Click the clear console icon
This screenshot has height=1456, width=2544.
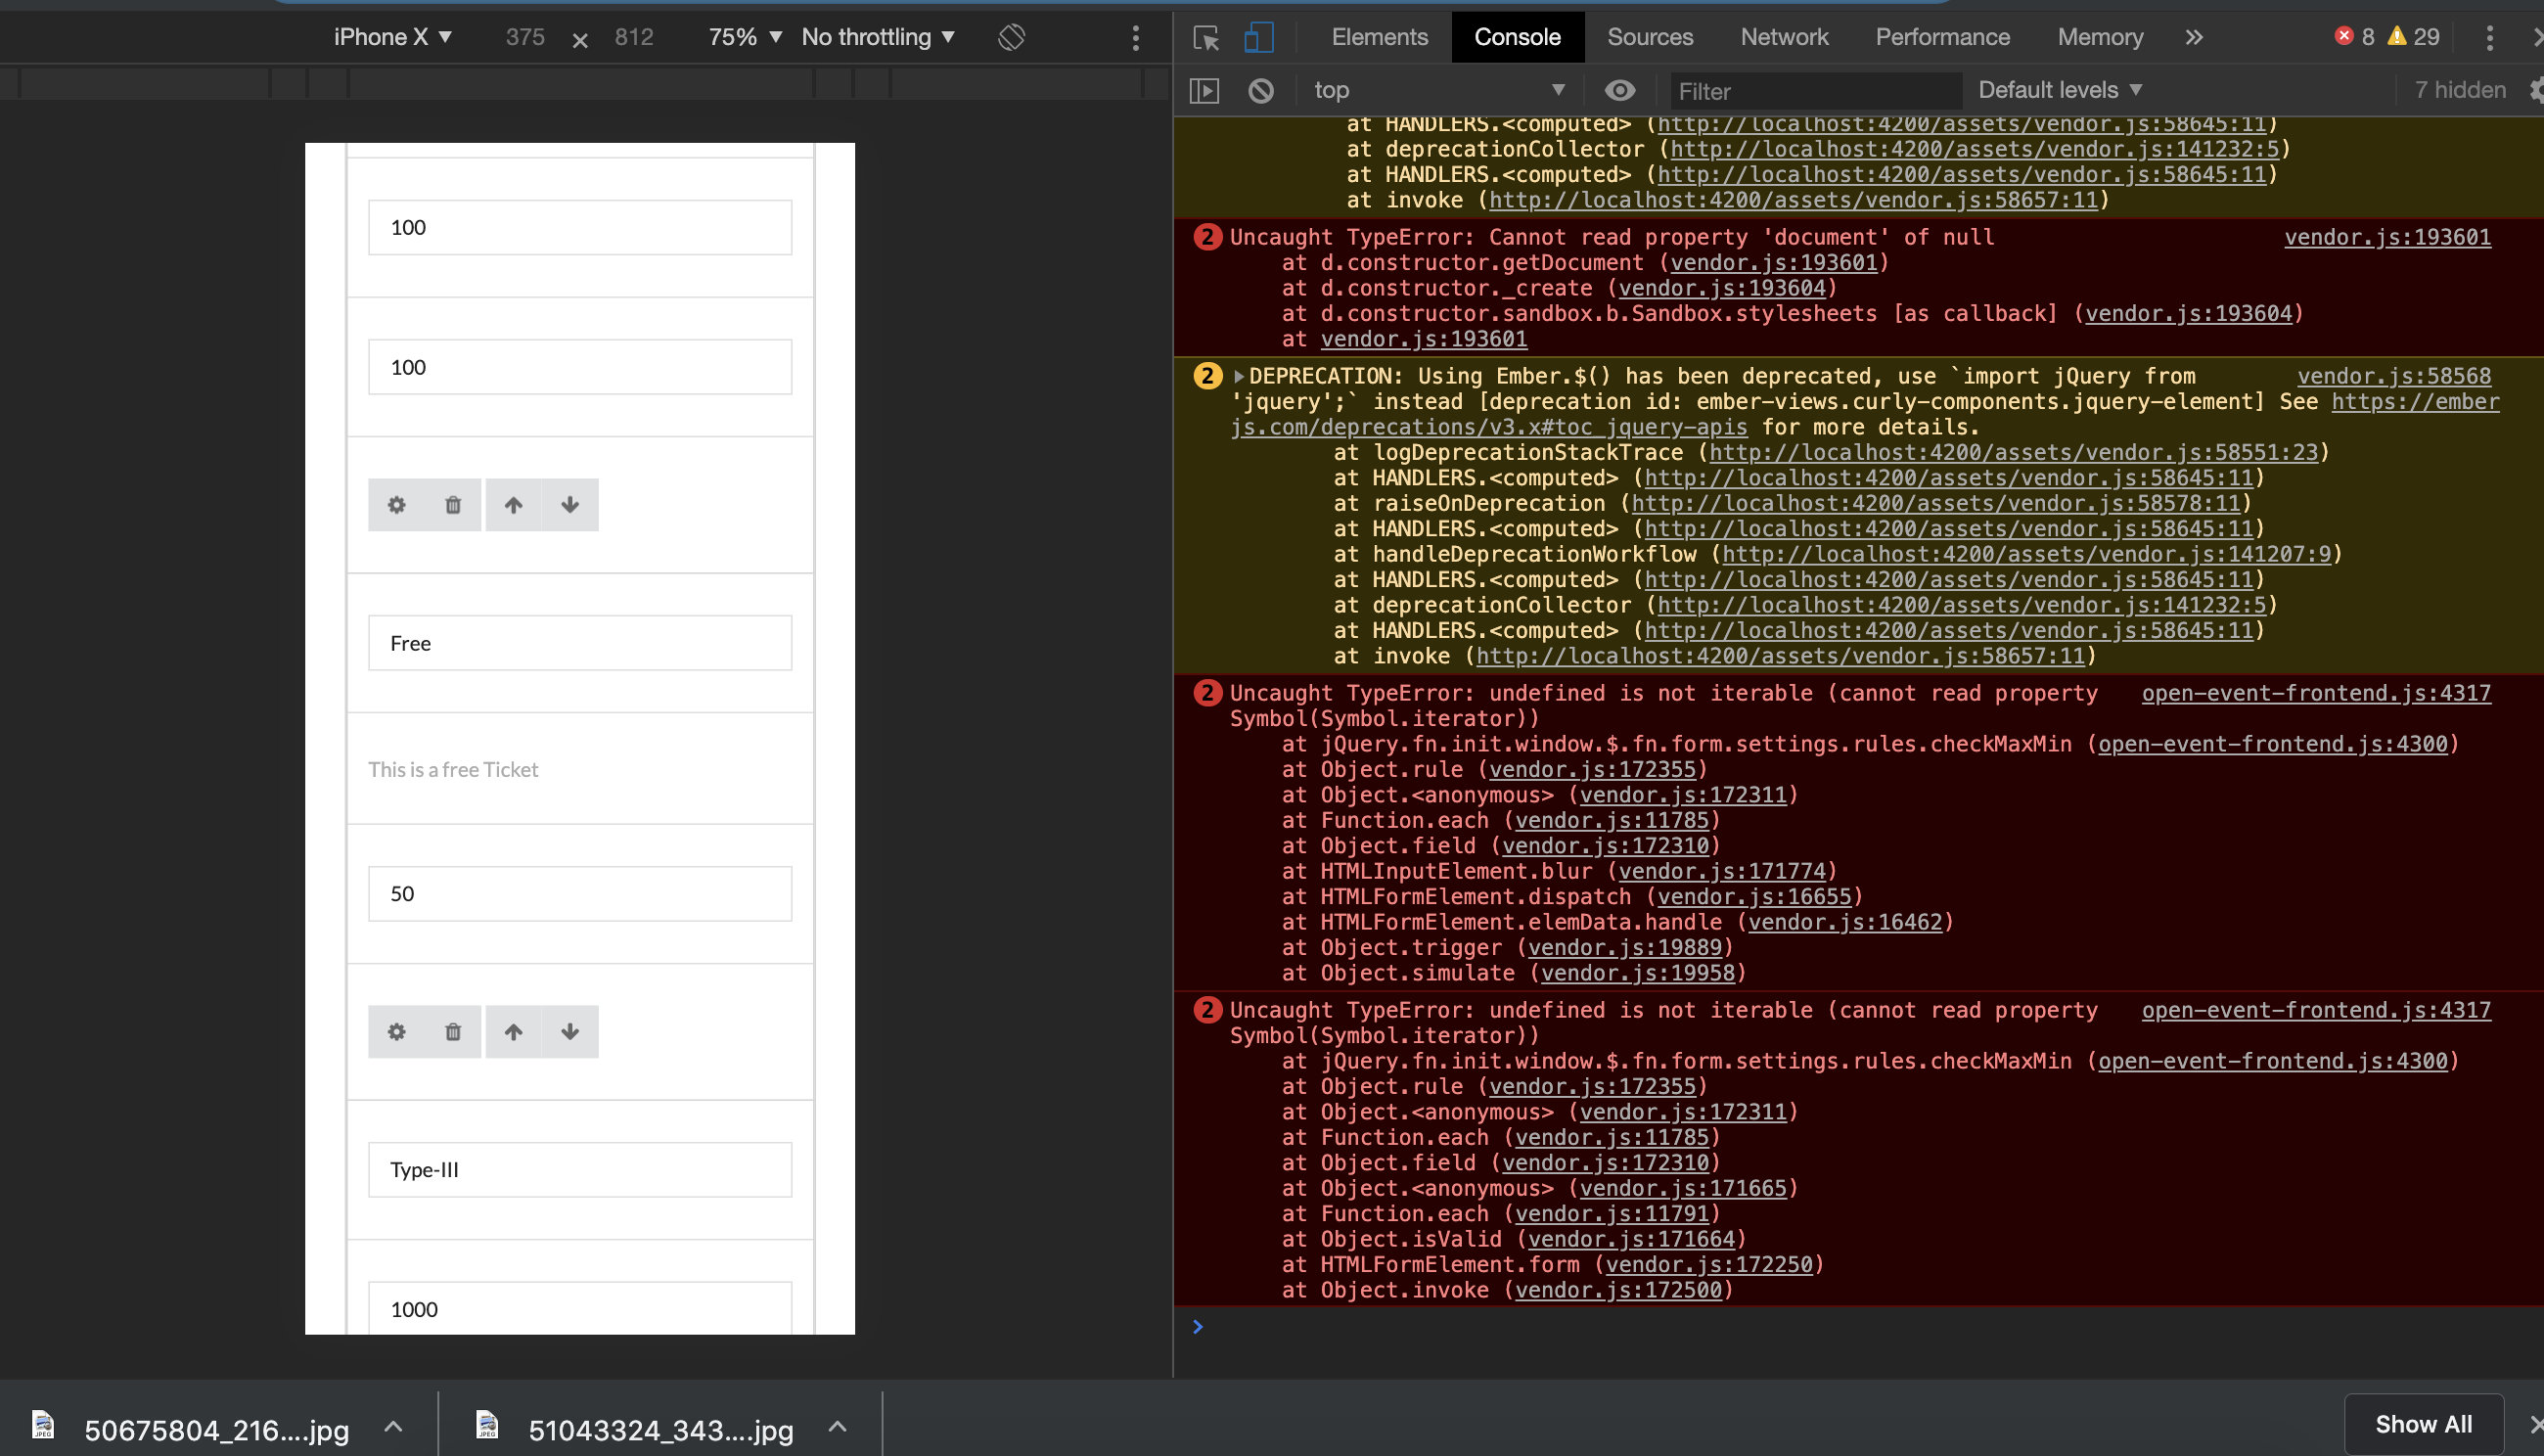coord(1261,90)
